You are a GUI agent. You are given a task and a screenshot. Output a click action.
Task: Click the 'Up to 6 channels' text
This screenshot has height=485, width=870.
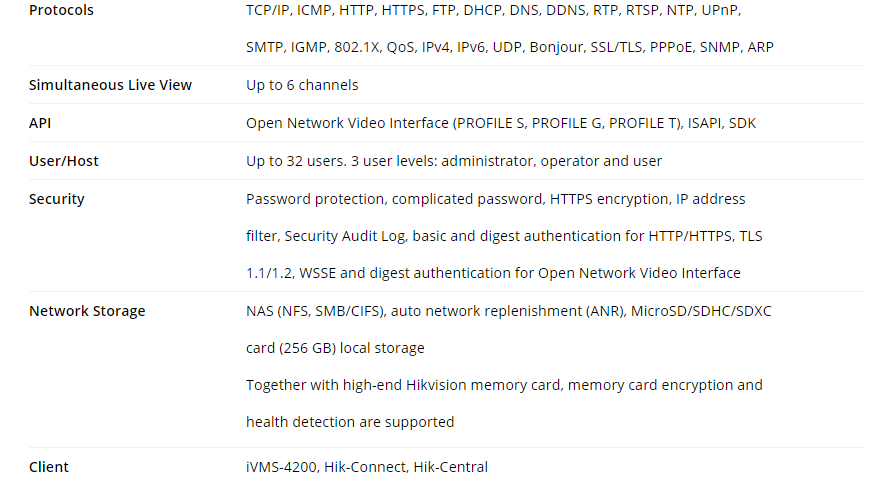click(x=302, y=85)
